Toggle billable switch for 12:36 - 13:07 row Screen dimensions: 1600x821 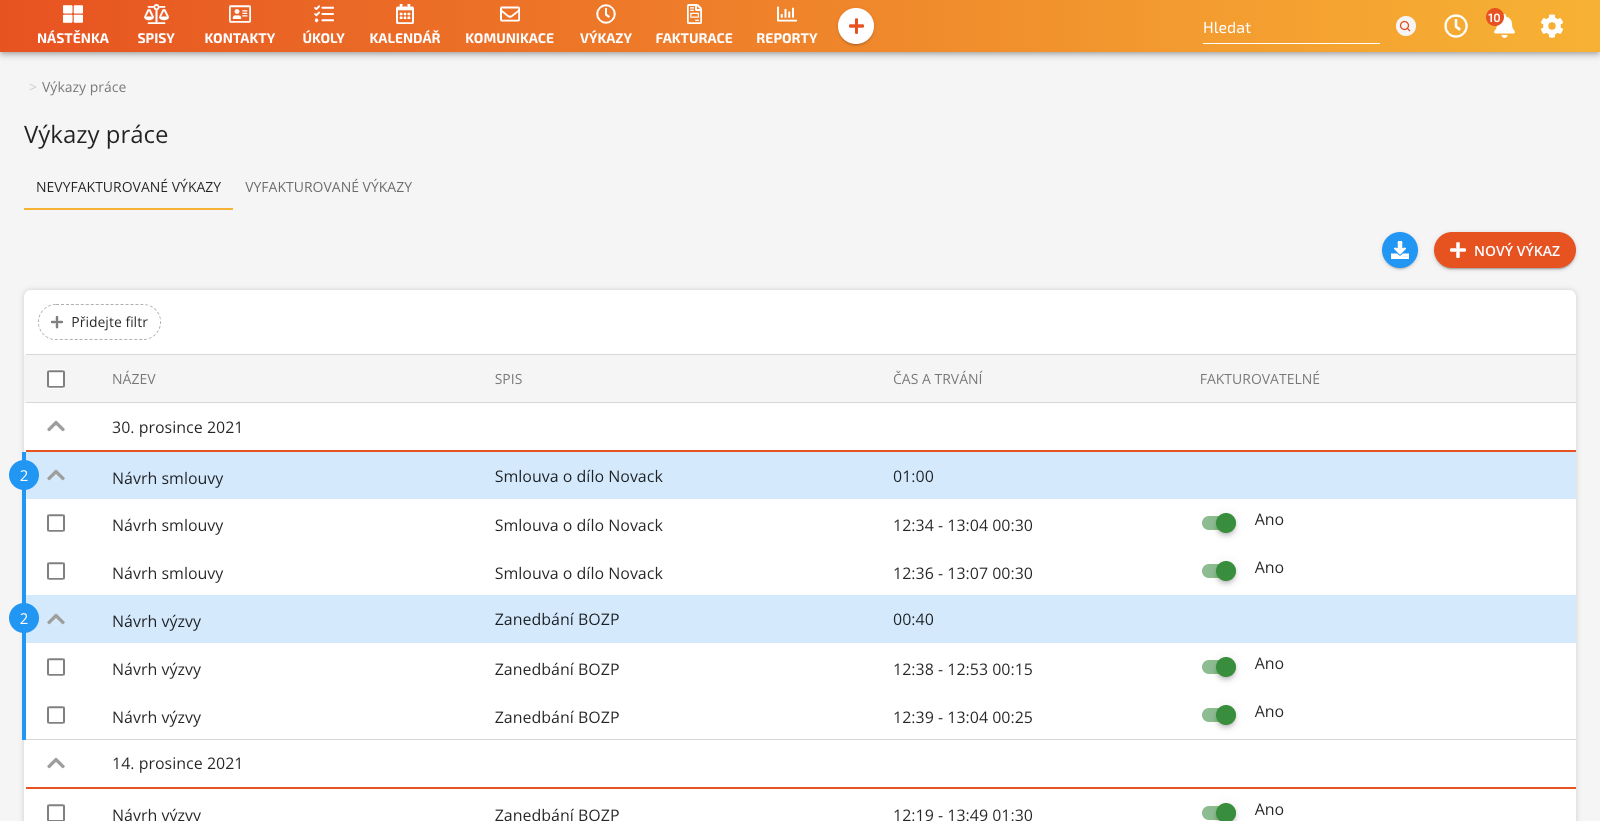click(1219, 571)
